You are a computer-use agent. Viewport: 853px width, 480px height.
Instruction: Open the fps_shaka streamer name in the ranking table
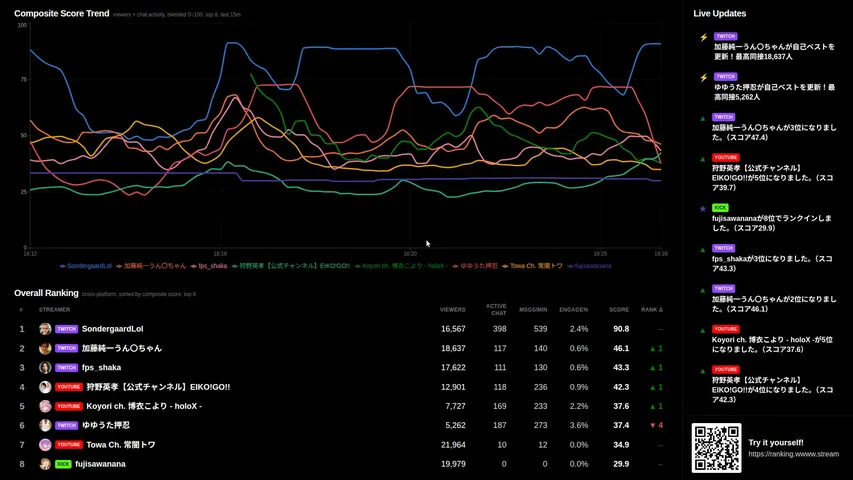[x=101, y=367]
